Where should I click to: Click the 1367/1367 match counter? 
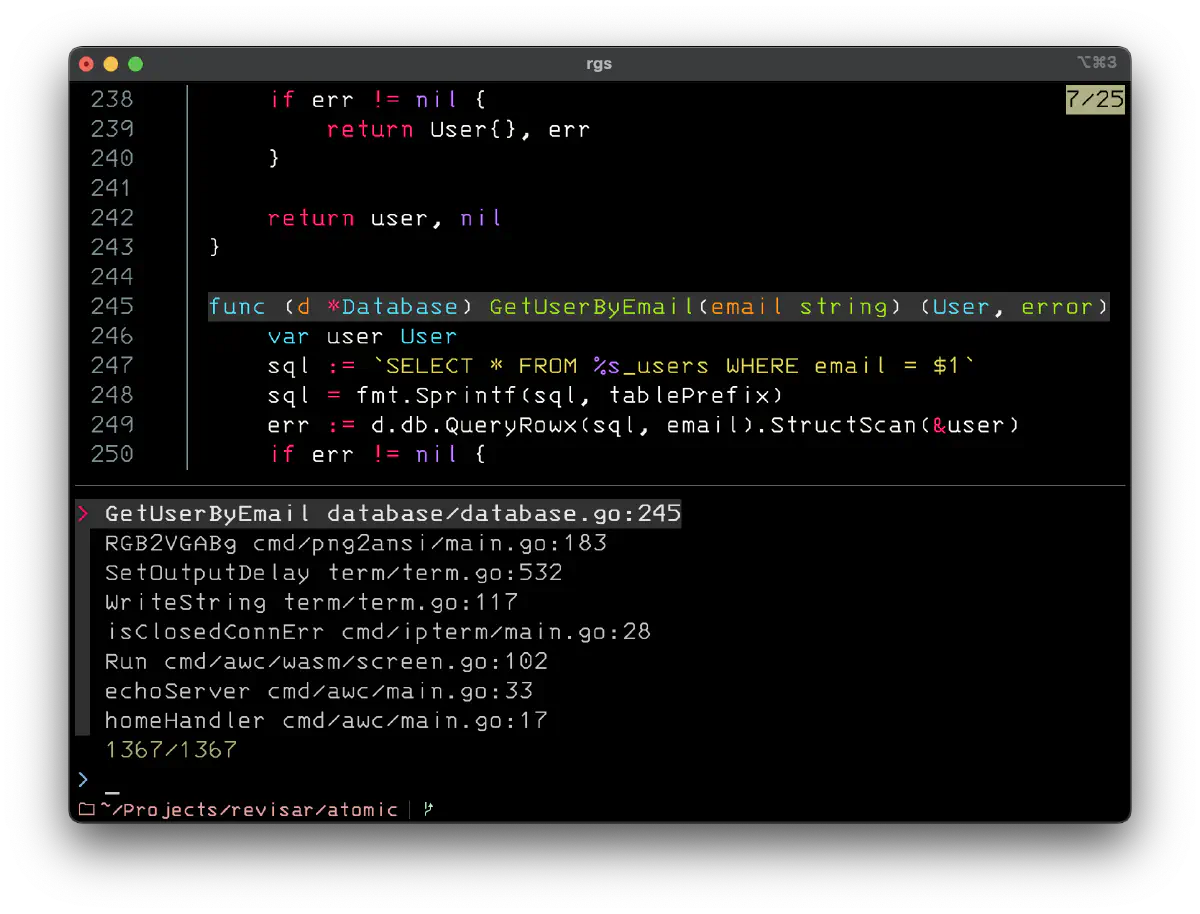pos(170,749)
